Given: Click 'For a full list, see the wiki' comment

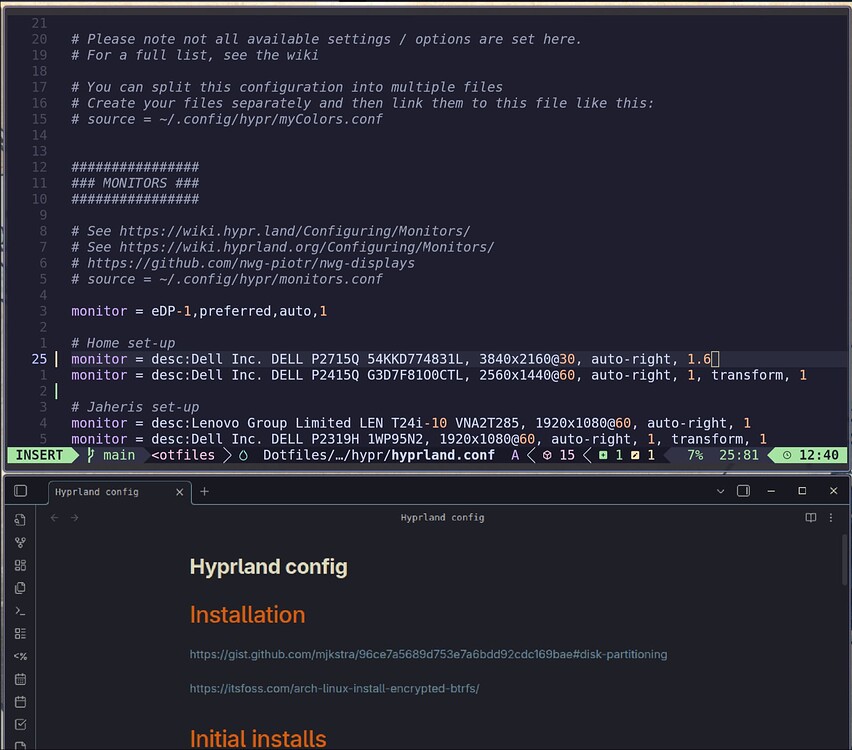Looking at the screenshot, I should tap(195, 55).
